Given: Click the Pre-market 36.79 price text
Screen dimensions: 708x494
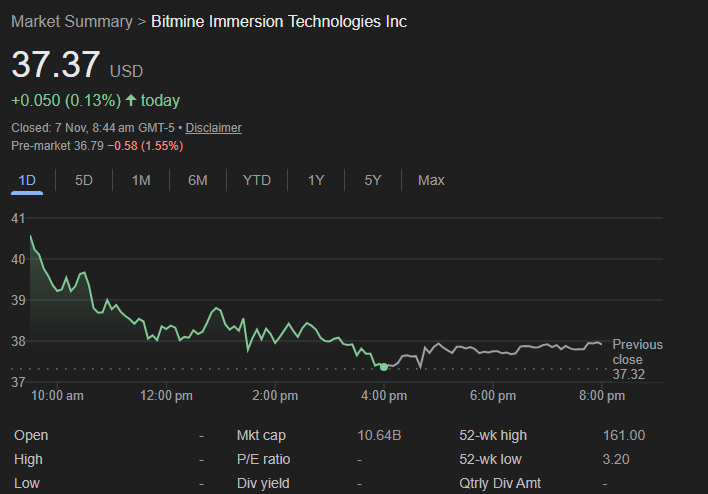Looking at the screenshot, I should click(x=57, y=146).
